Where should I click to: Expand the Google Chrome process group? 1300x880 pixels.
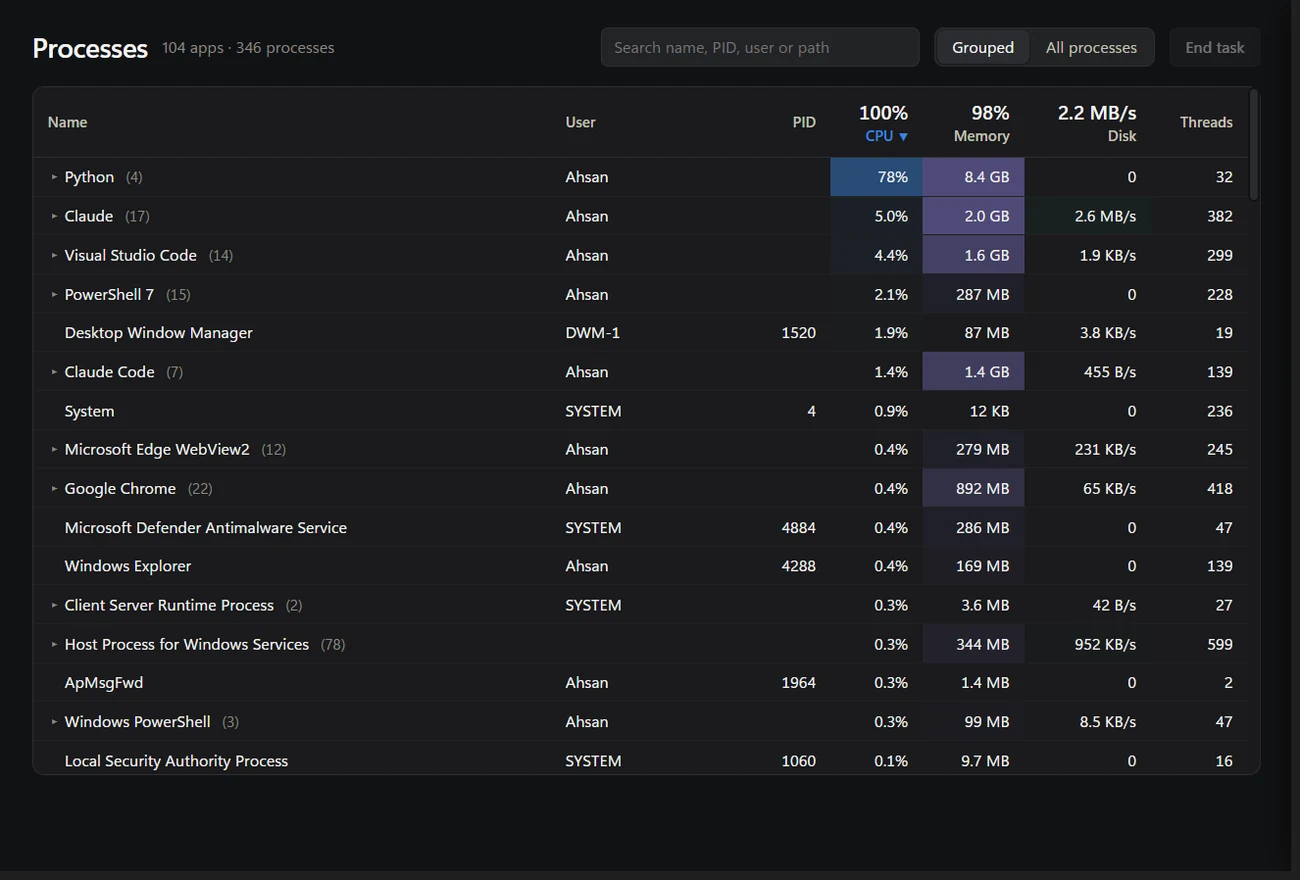[x=54, y=489]
